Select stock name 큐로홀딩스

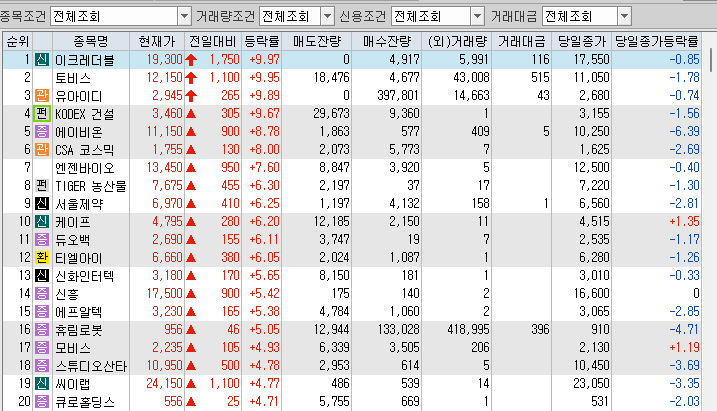85,402
